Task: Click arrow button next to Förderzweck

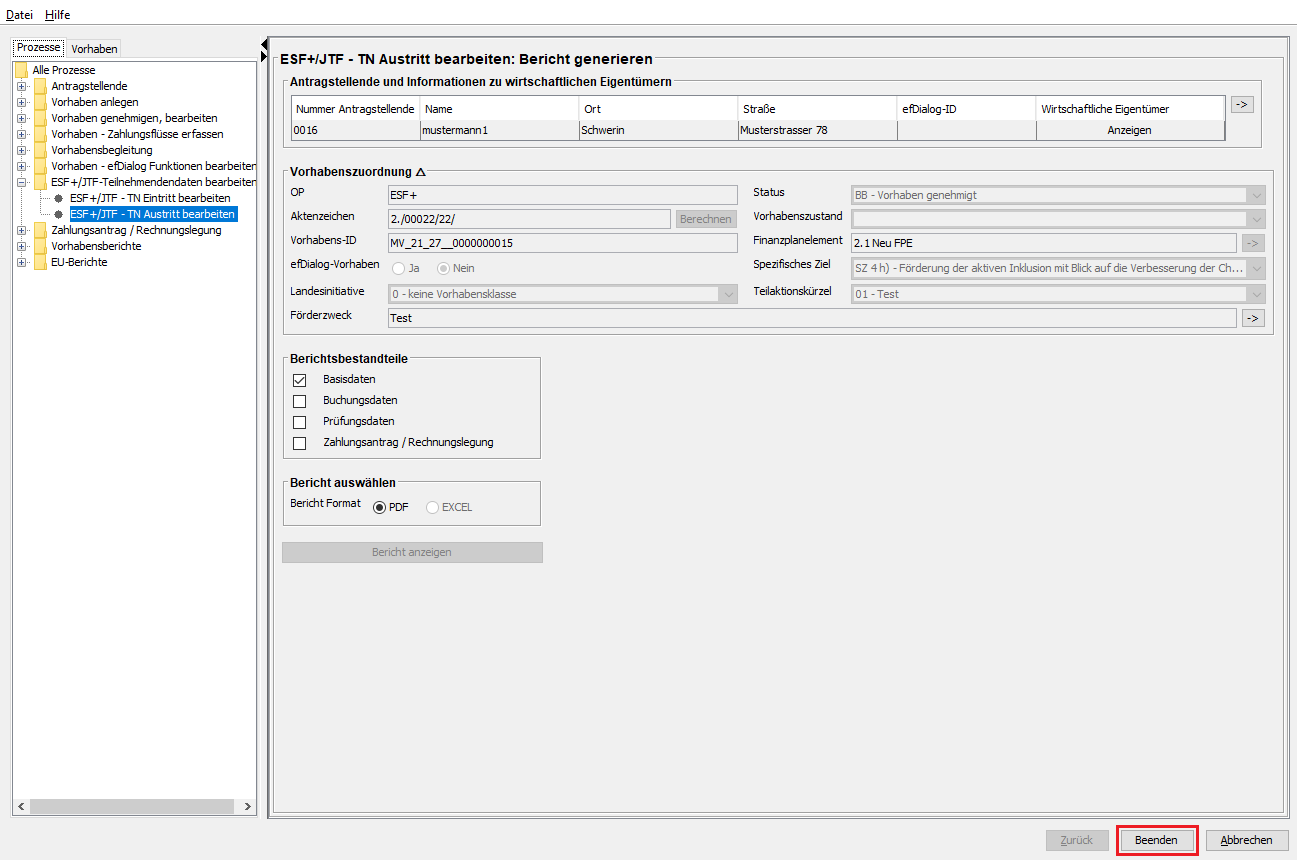Action: click(1253, 318)
